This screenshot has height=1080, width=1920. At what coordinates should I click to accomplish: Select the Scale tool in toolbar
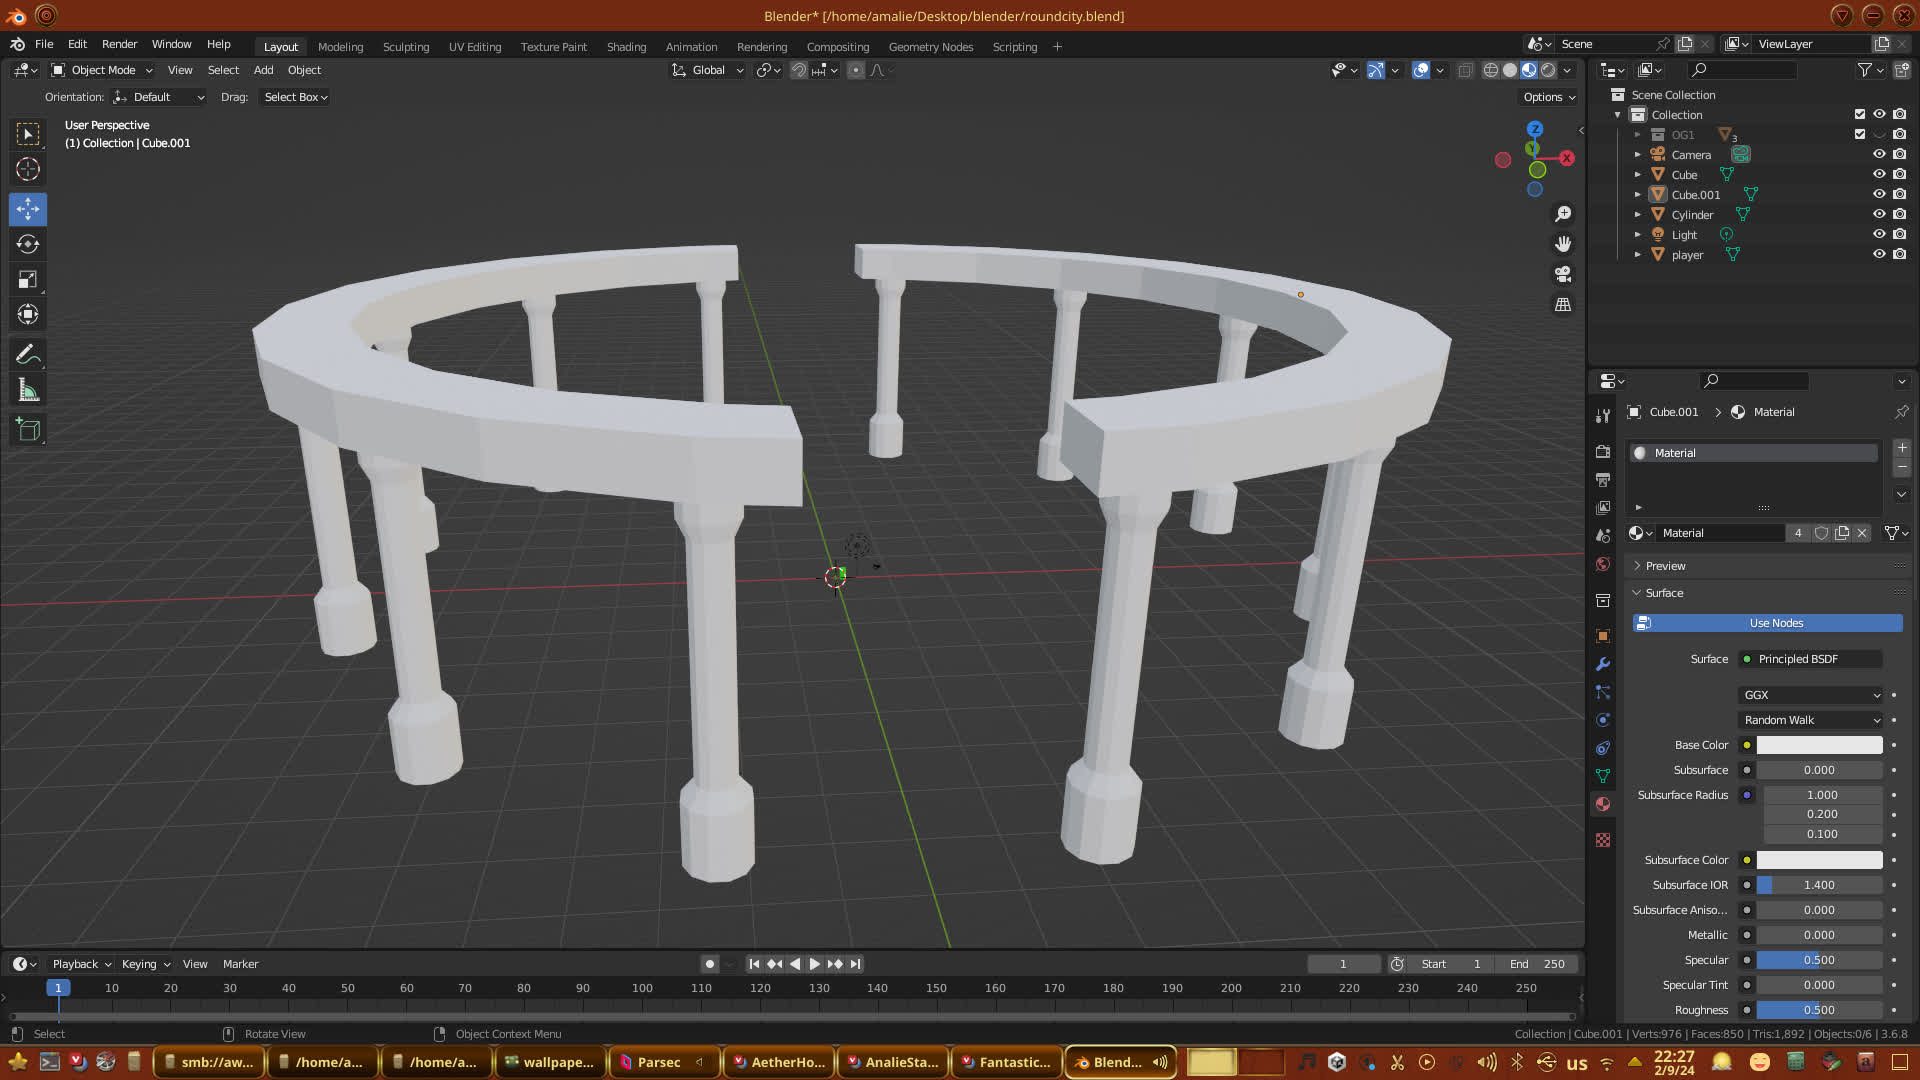pyautogui.click(x=28, y=280)
